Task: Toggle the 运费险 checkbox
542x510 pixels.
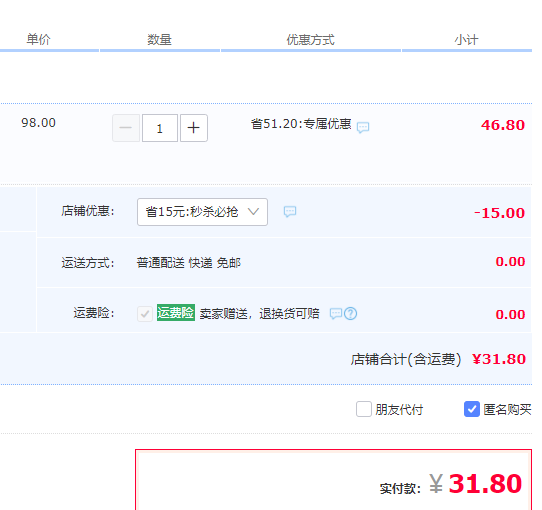Action: [145, 314]
